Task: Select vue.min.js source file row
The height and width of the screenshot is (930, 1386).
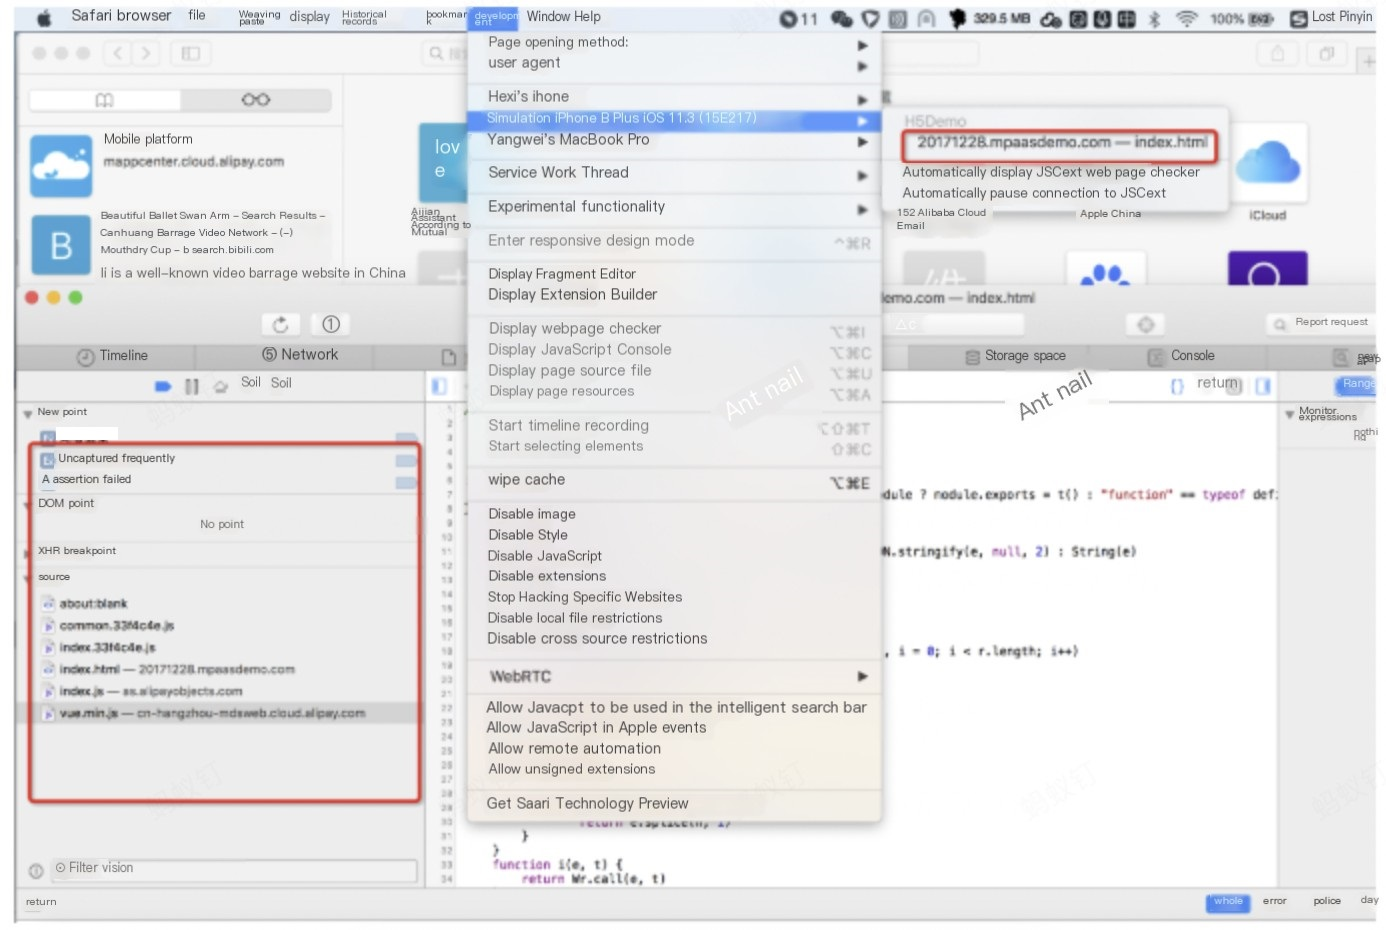Action: pyautogui.click(x=222, y=714)
